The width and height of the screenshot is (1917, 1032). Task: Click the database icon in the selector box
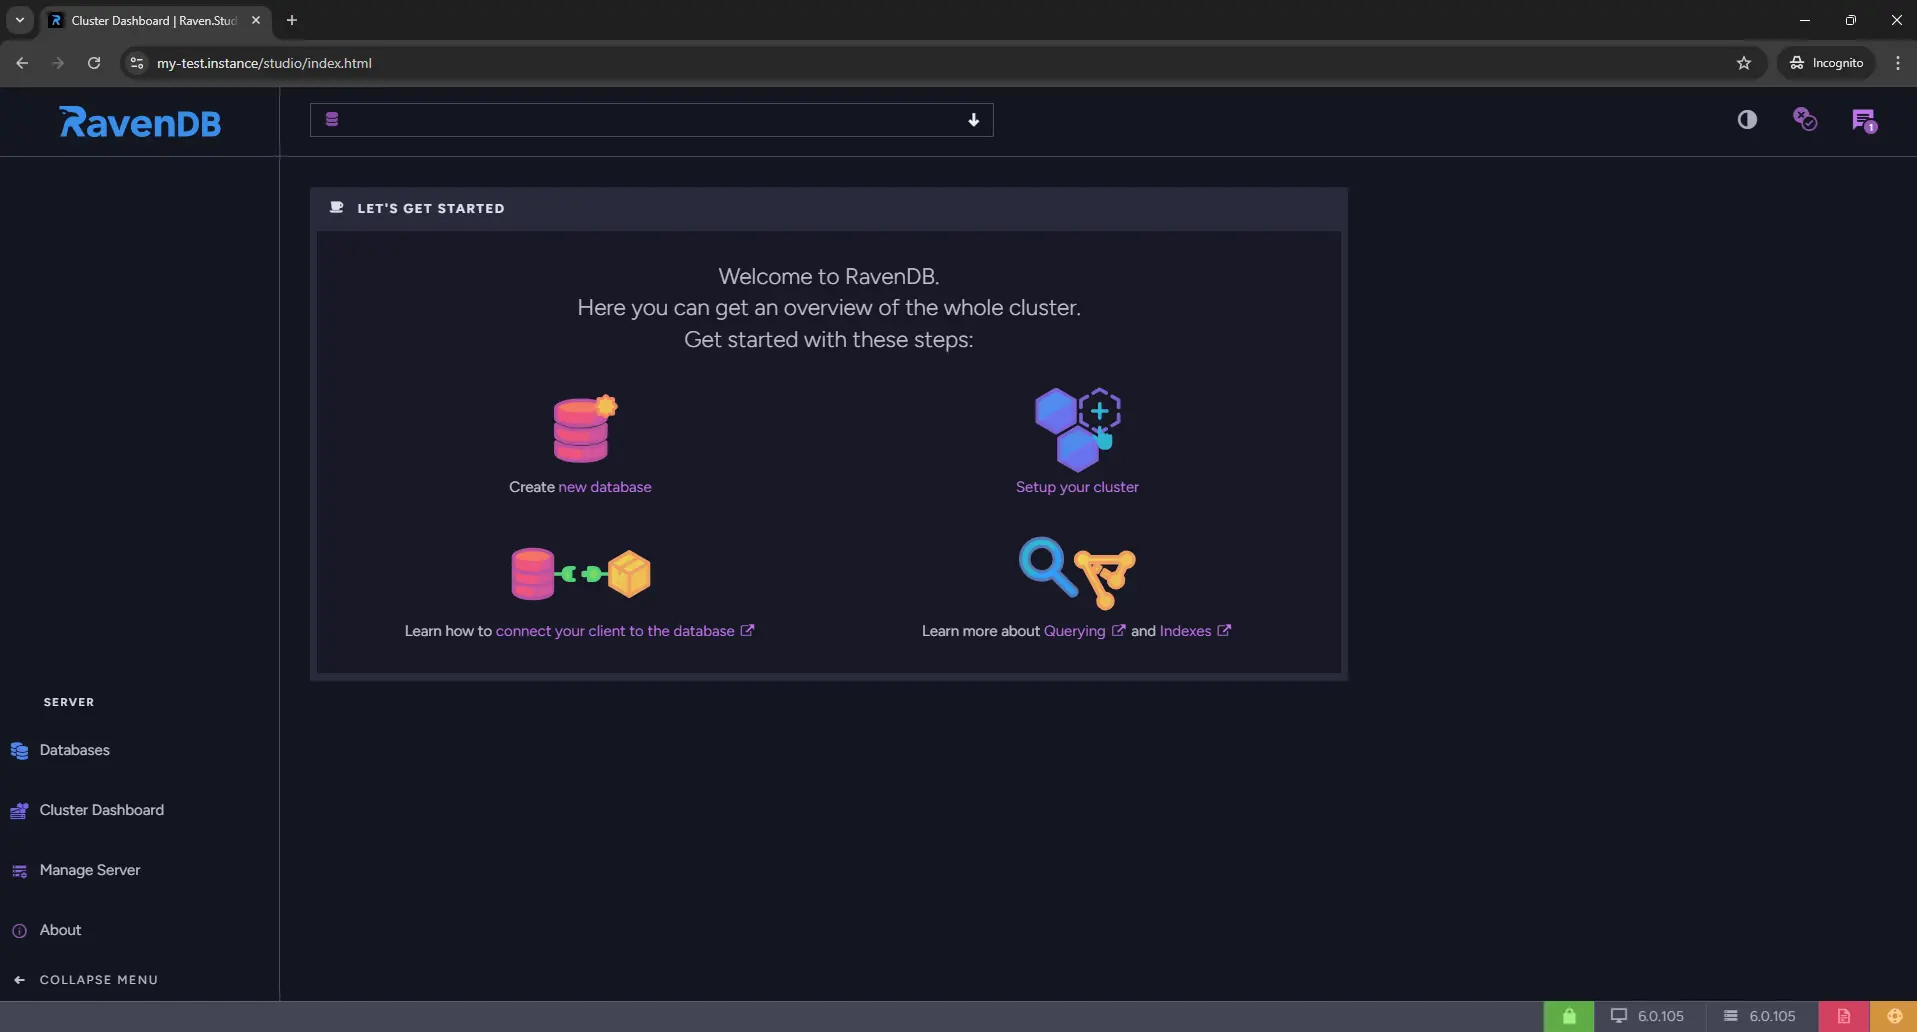point(332,120)
